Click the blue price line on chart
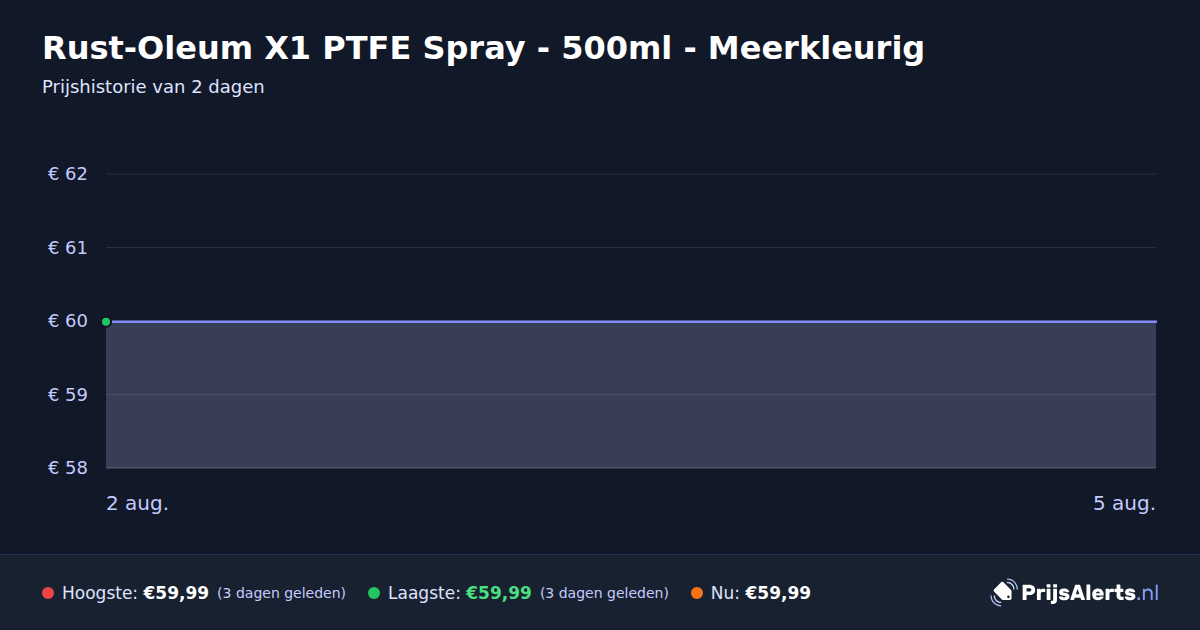 pyautogui.click(x=631, y=321)
